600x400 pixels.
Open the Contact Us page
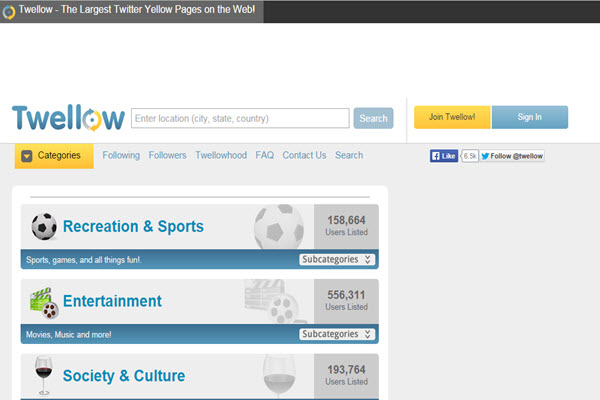pyautogui.click(x=304, y=155)
